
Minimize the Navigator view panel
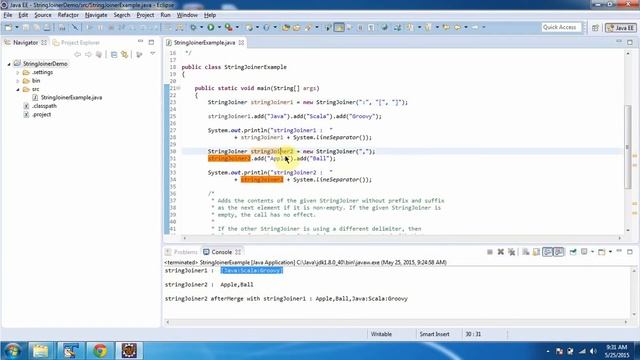point(140,42)
